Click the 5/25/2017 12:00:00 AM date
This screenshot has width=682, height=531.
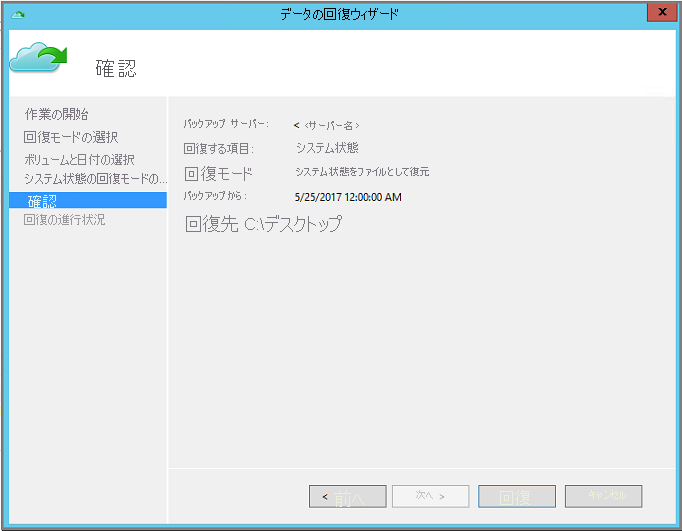348,197
